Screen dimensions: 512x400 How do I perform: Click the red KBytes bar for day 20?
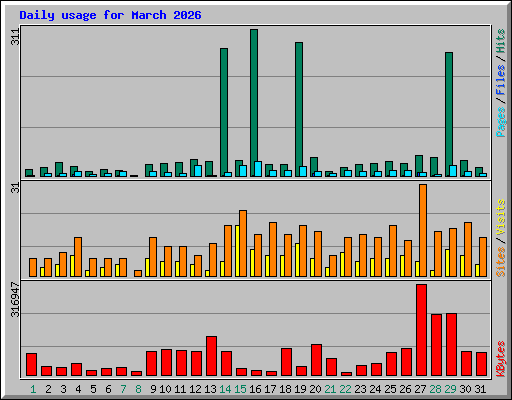(x=316, y=360)
